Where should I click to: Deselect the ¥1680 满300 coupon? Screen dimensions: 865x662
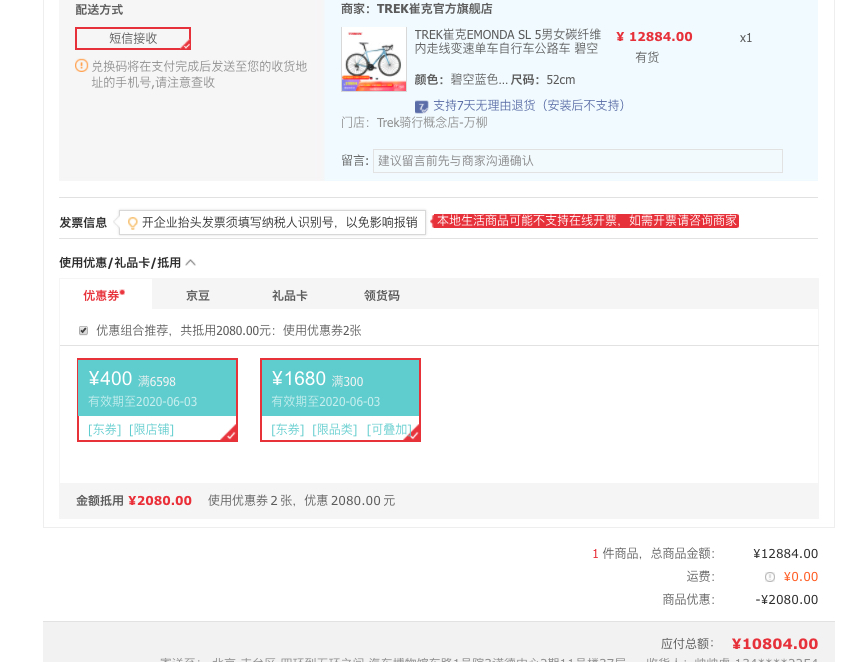point(340,400)
